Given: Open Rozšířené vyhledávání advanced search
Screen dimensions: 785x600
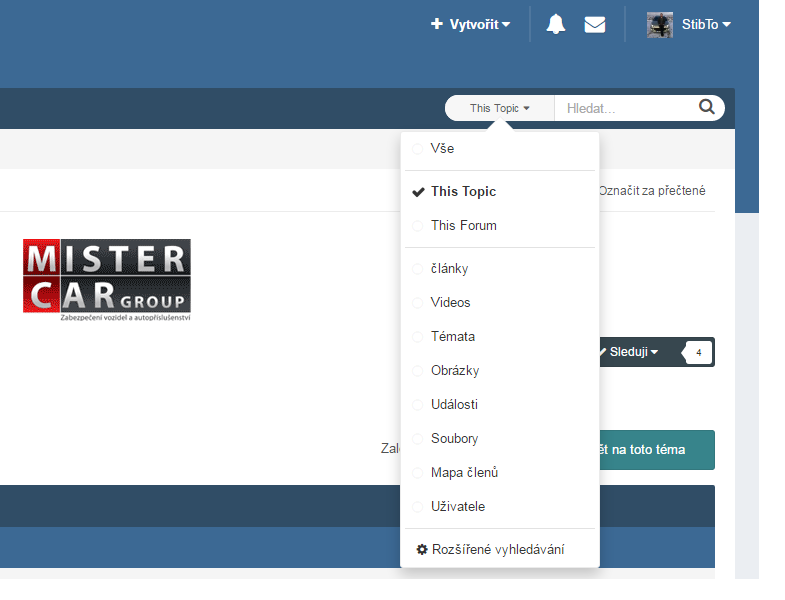Looking at the screenshot, I should (500, 550).
